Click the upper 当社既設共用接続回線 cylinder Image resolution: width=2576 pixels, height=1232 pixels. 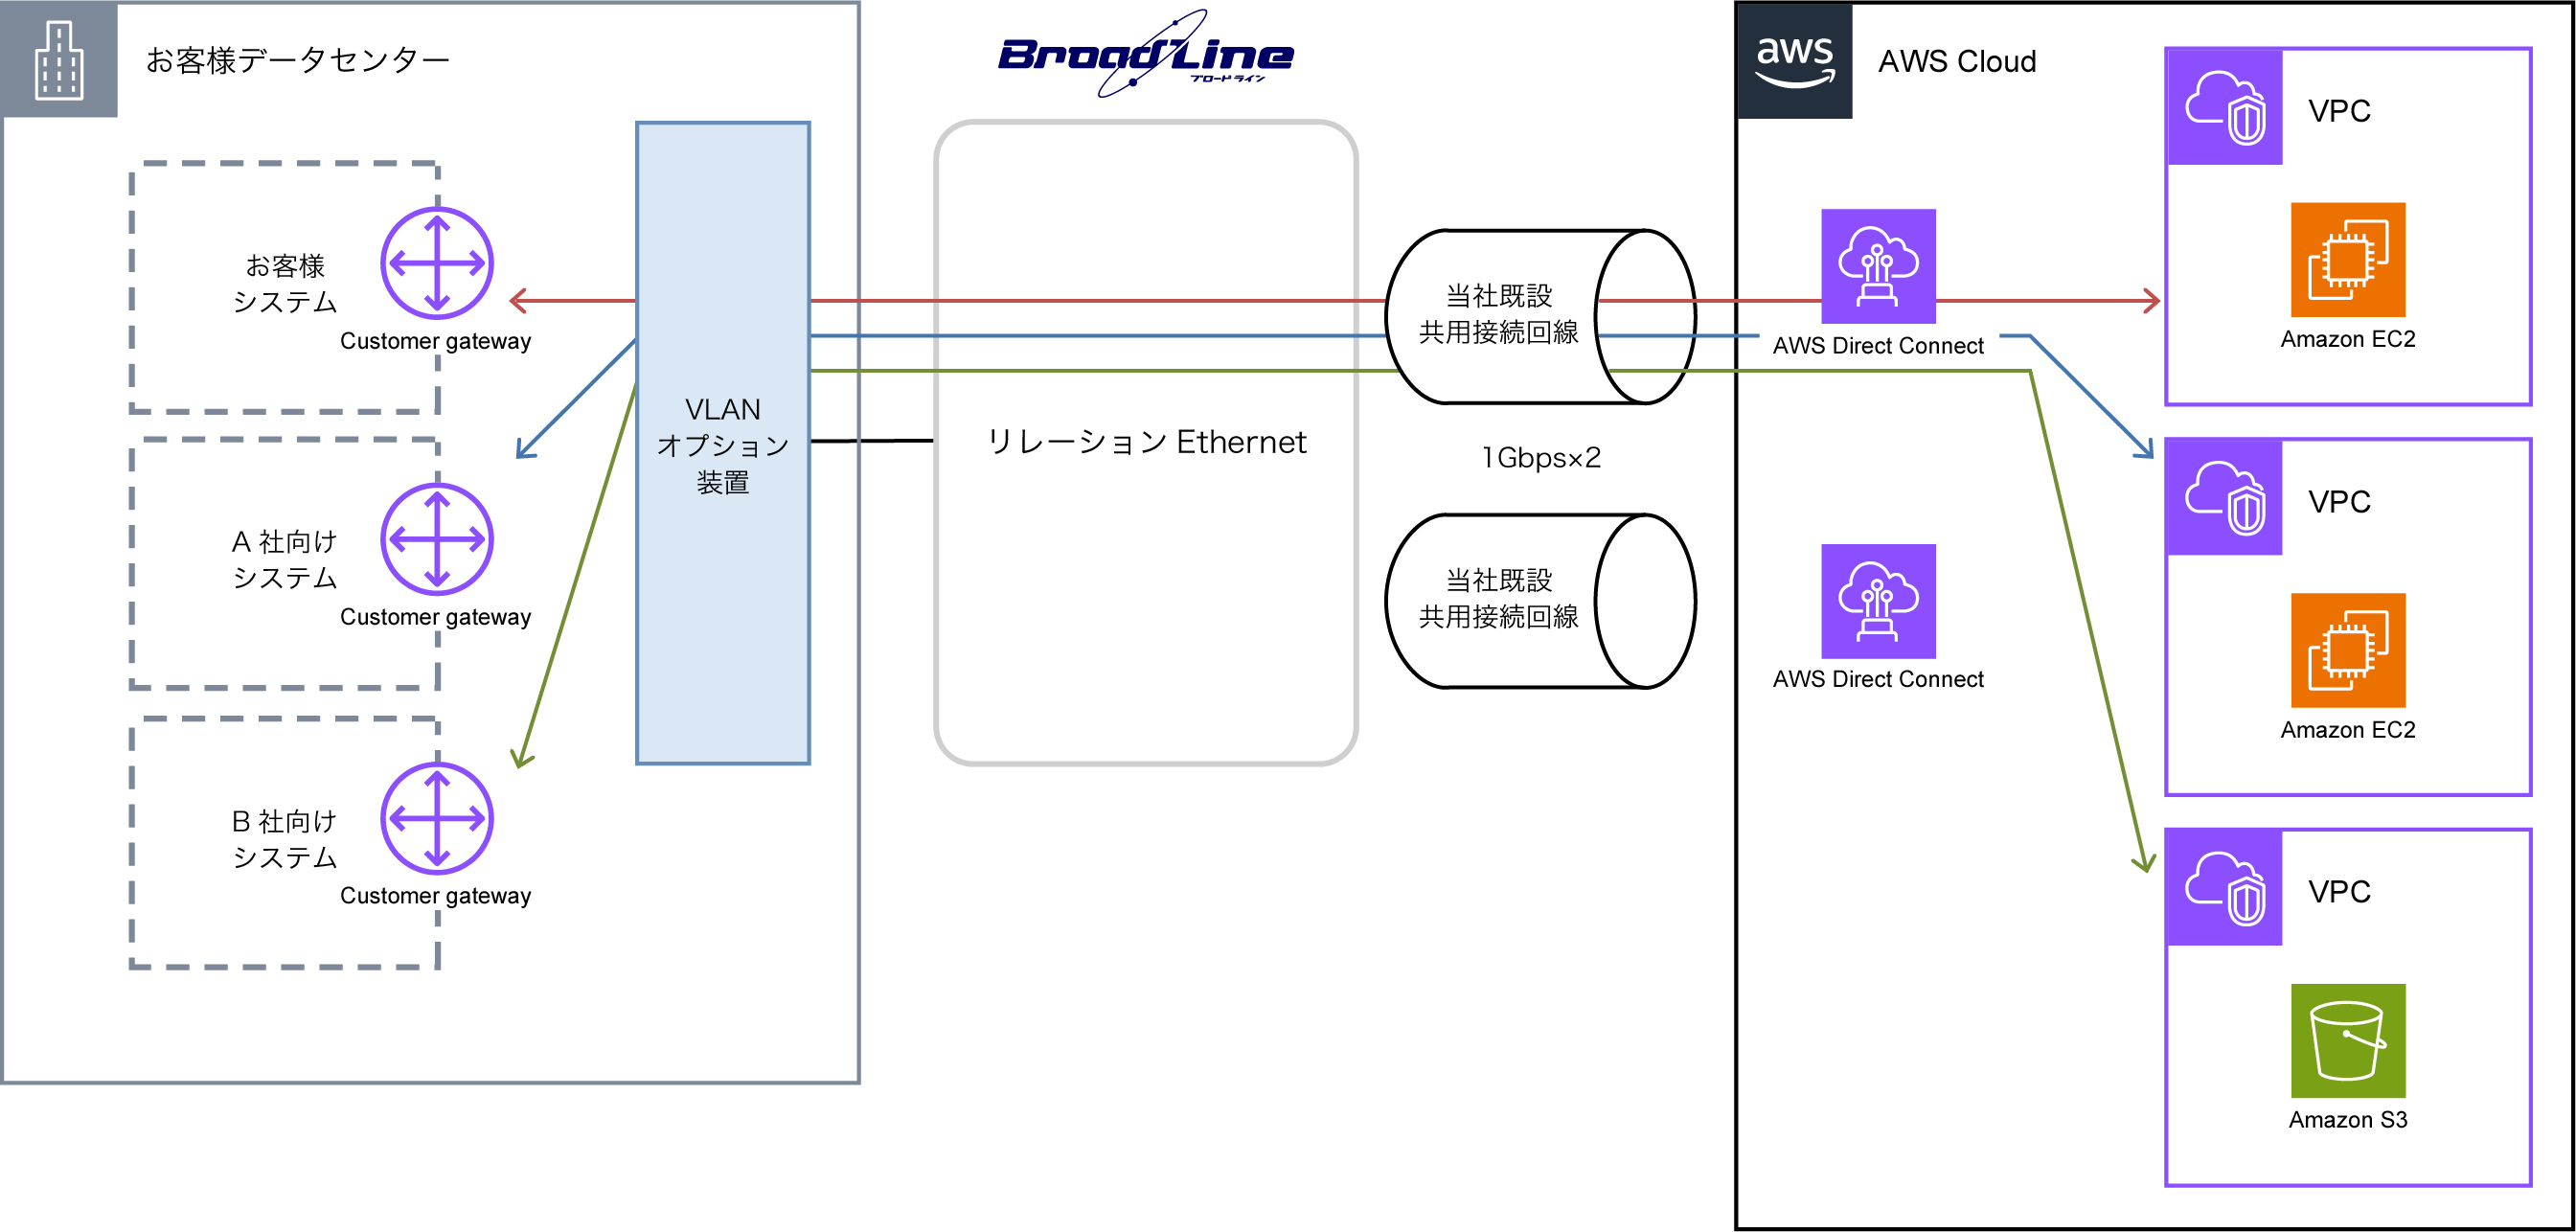(x=1541, y=316)
